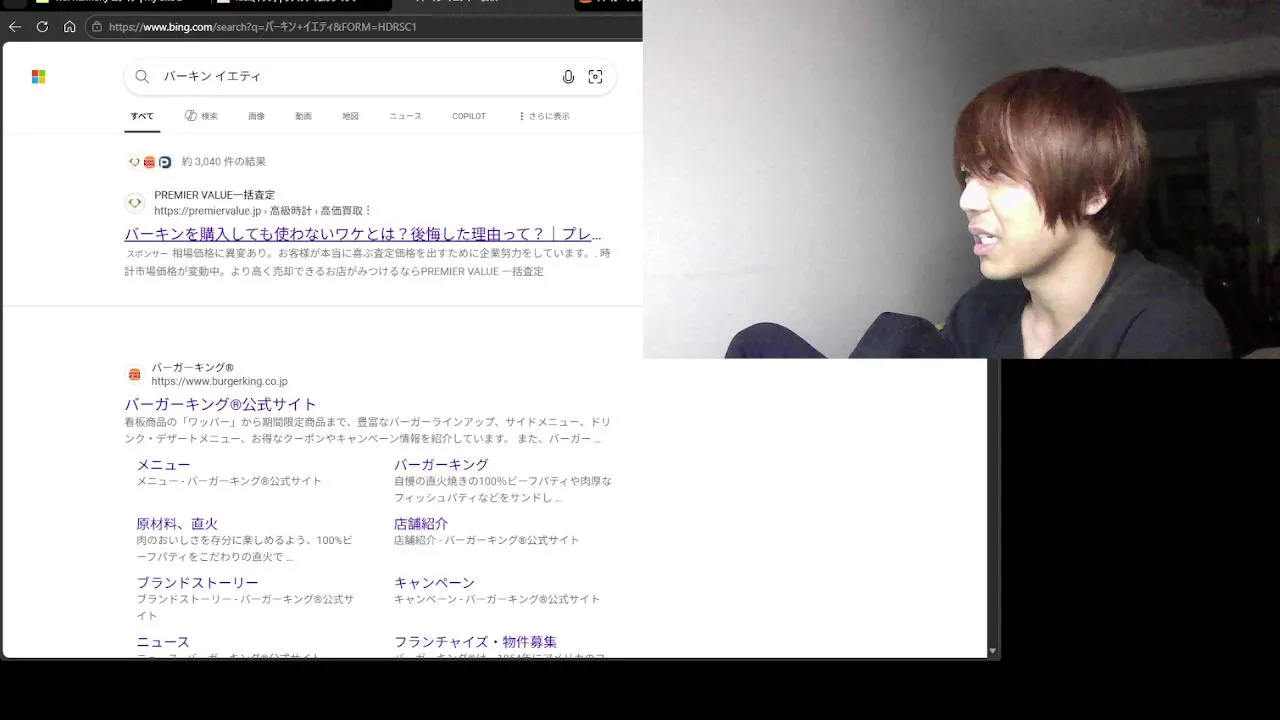Click the cluster of favicons beside the result count
The height and width of the screenshot is (720, 1280).
pyautogui.click(x=150, y=162)
